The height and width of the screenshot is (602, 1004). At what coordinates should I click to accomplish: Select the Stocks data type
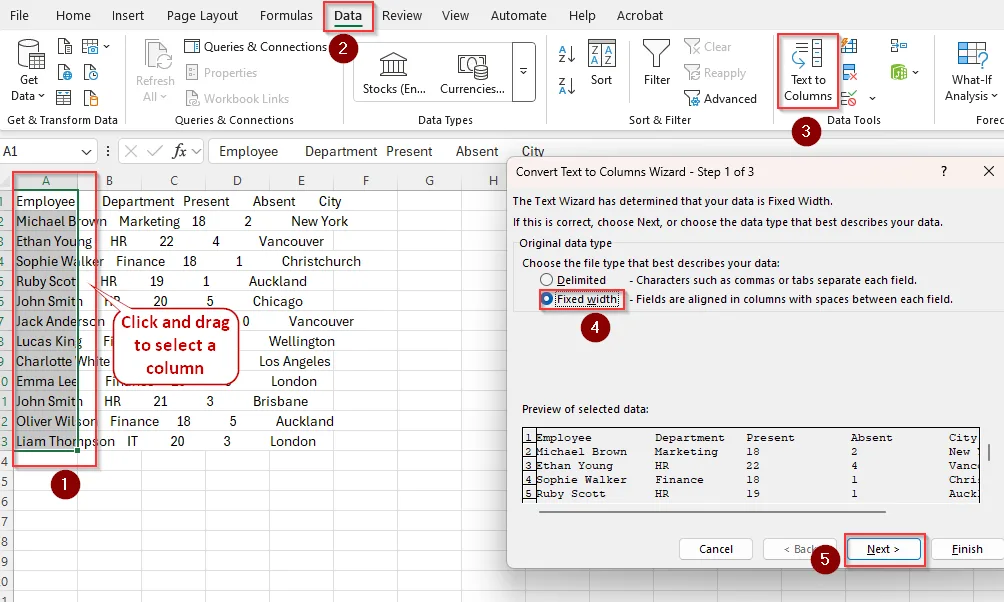click(394, 72)
